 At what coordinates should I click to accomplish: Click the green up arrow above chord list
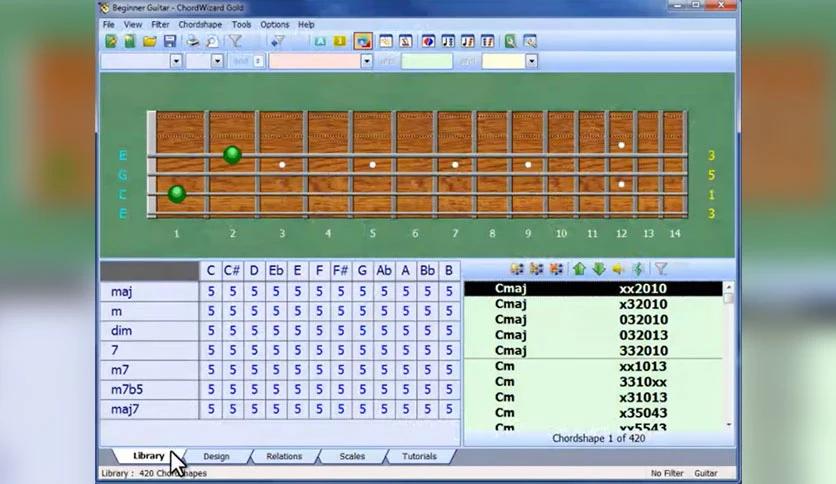[579, 269]
